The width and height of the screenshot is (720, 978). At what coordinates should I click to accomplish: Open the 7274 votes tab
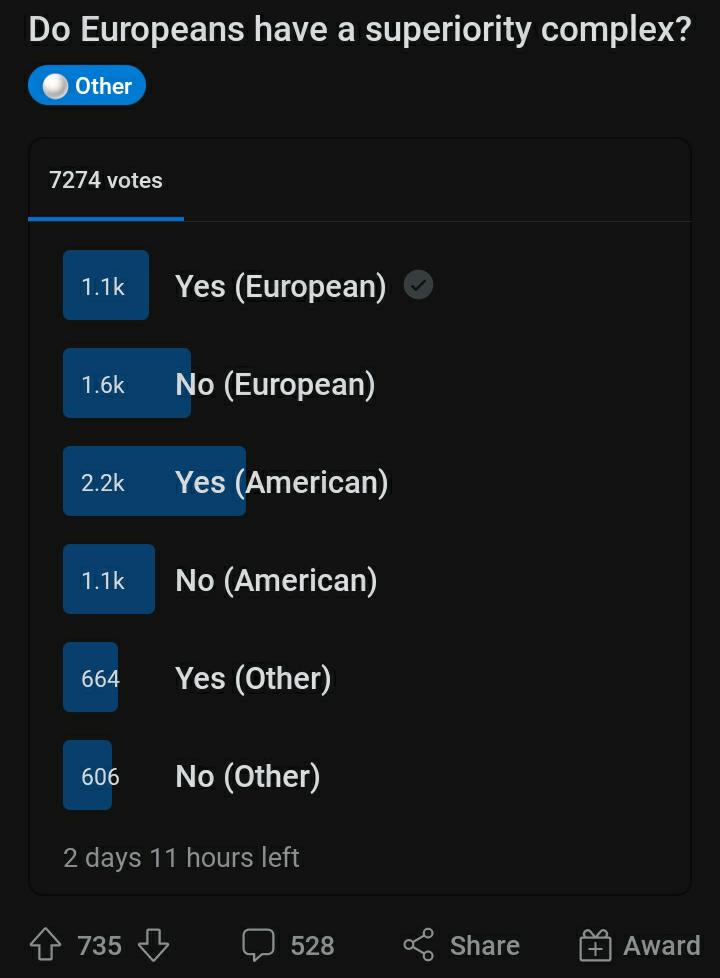click(106, 180)
